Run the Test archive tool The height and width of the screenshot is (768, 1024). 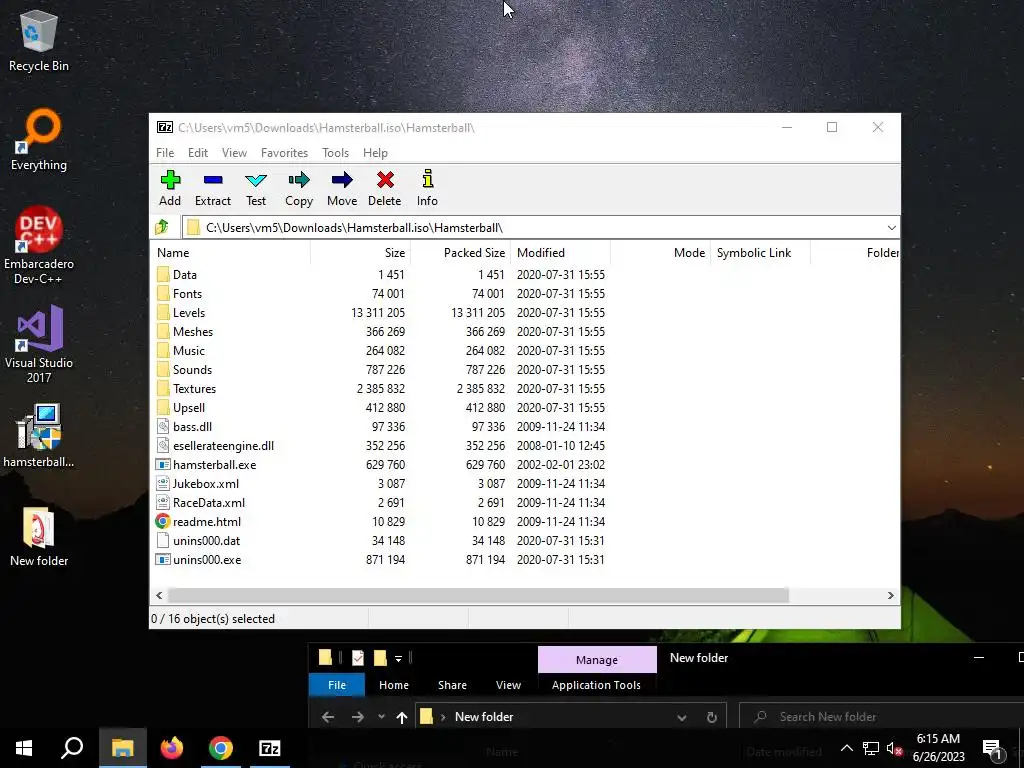(x=256, y=188)
